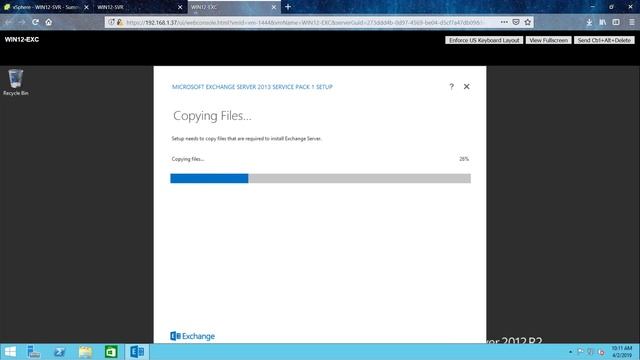Open the taskbar clock showing 10:11 AM
Image resolution: width=640 pixels, height=360 pixels.
click(x=622, y=351)
